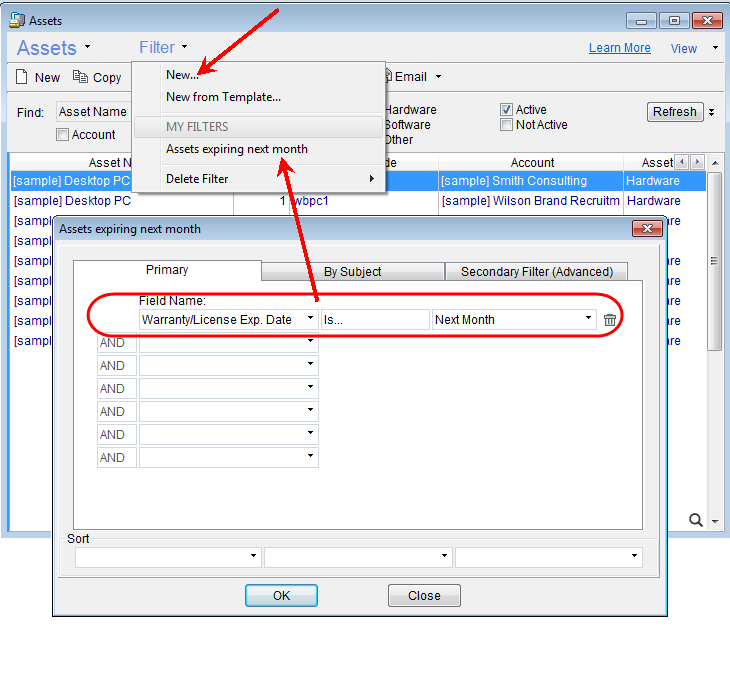Image resolution: width=730 pixels, height=678 pixels.
Task: Expand the Next Month value dropdown
Action: click(x=588, y=319)
